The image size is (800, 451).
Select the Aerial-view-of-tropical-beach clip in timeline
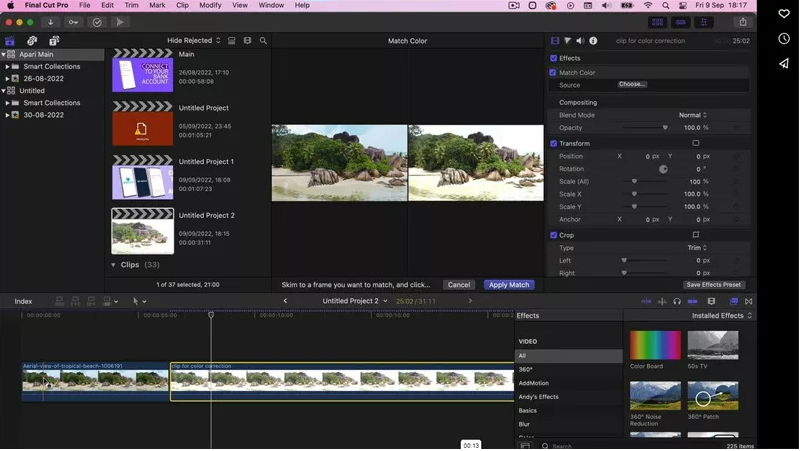(x=95, y=382)
